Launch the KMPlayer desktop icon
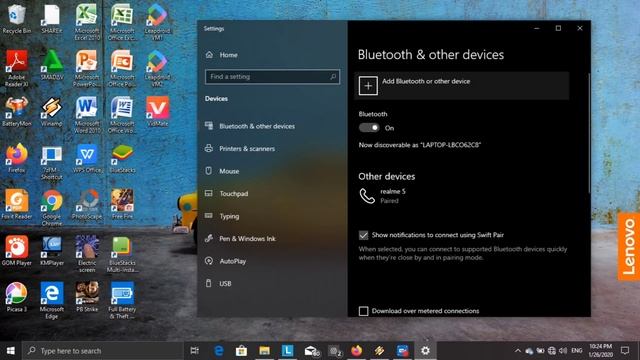This screenshot has height=360, width=640. coord(51,251)
